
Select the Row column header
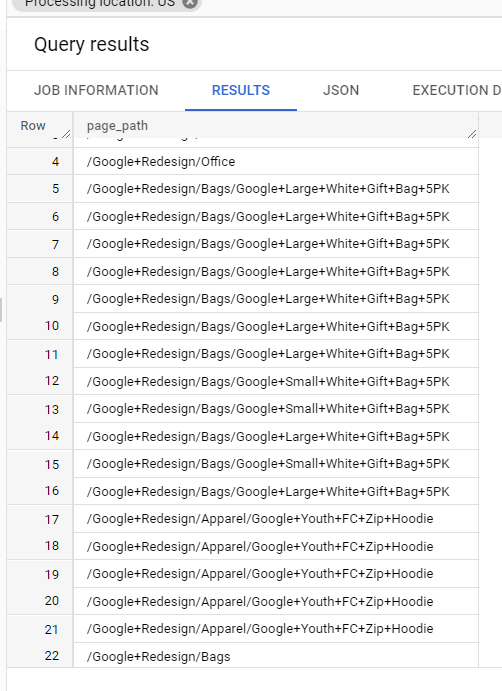point(40,126)
